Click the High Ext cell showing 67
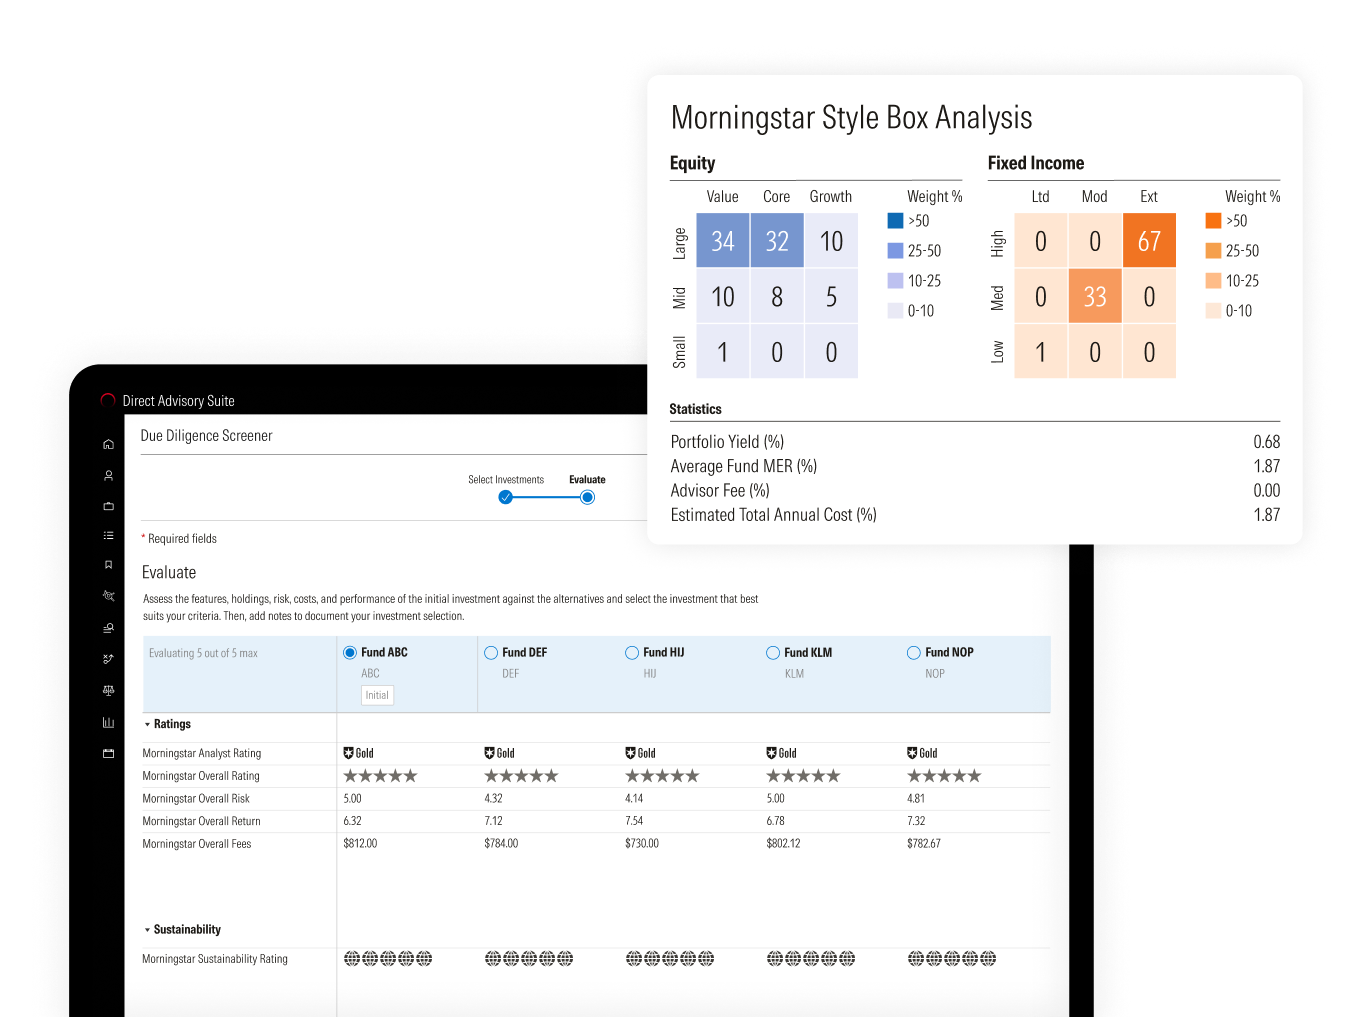The height and width of the screenshot is (1017, 1364). pos(1149,241)
